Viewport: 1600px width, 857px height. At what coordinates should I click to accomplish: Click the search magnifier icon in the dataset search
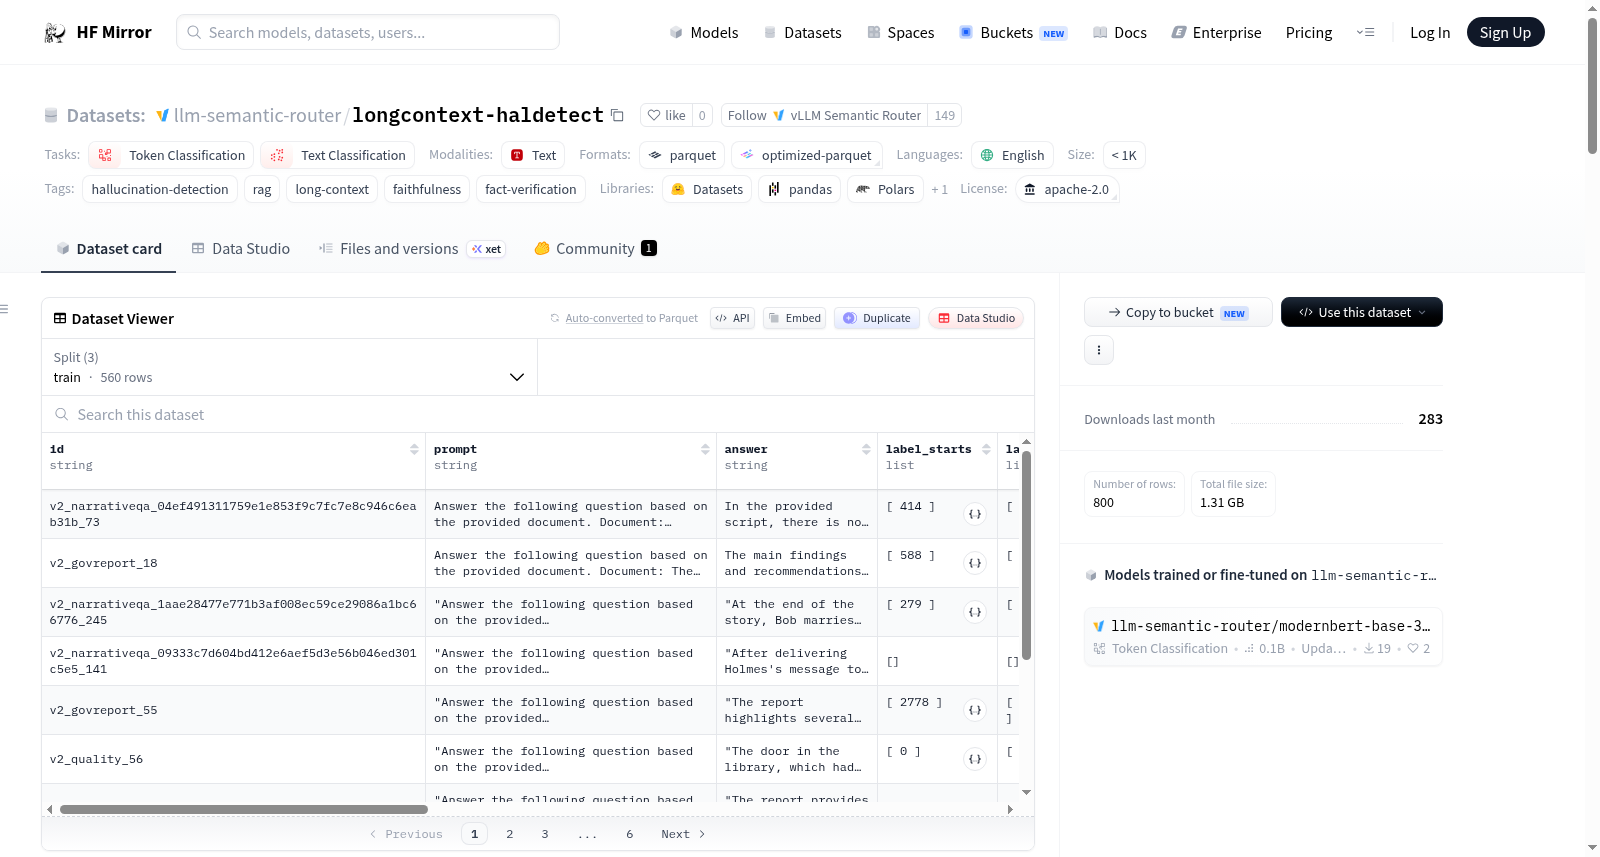point(62,415)
